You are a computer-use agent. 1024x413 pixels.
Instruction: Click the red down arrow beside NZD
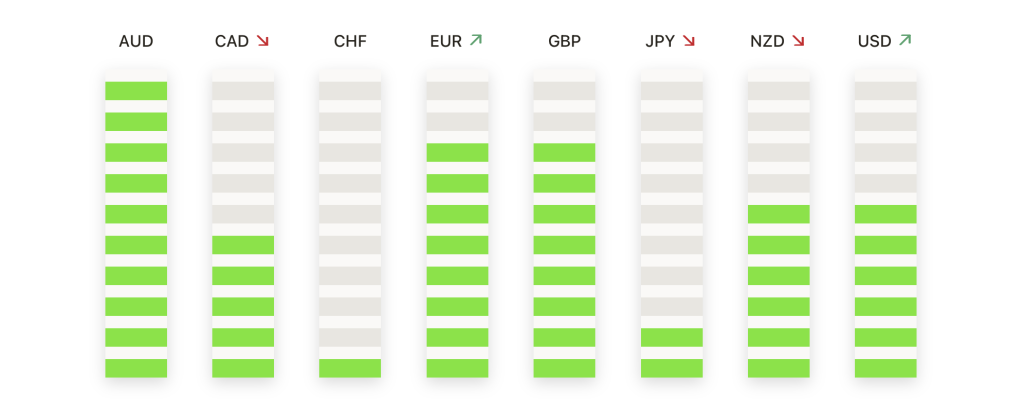[x=798, y=41]
